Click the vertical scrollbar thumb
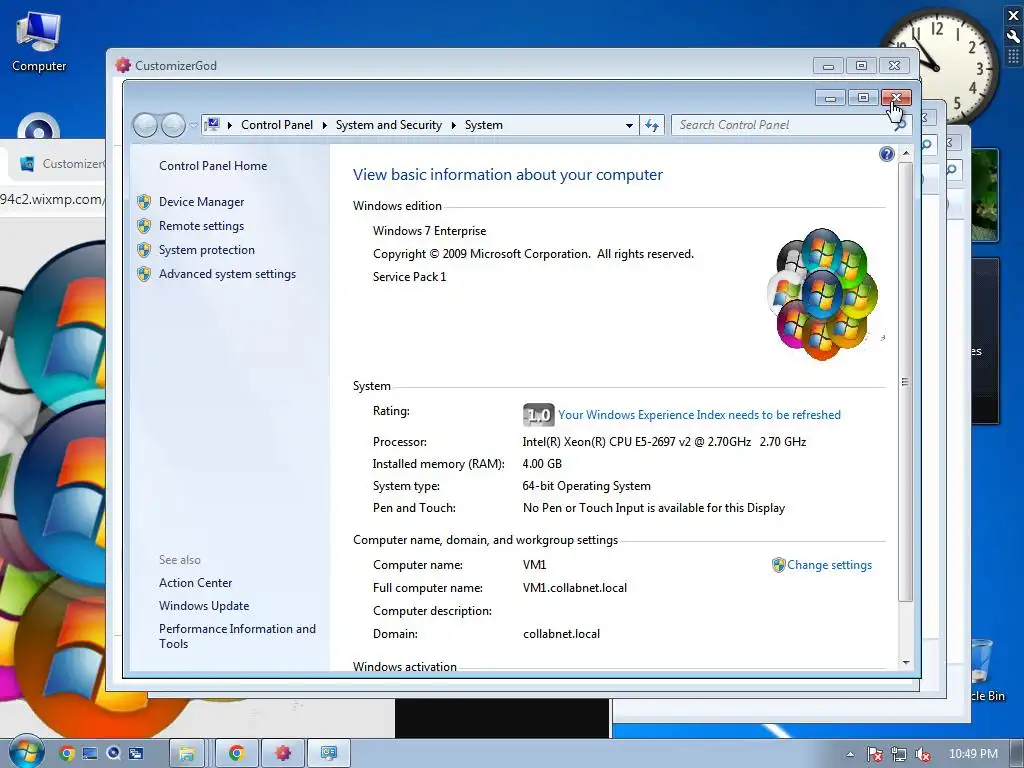The image size is (1024, 768). [905, 381]
